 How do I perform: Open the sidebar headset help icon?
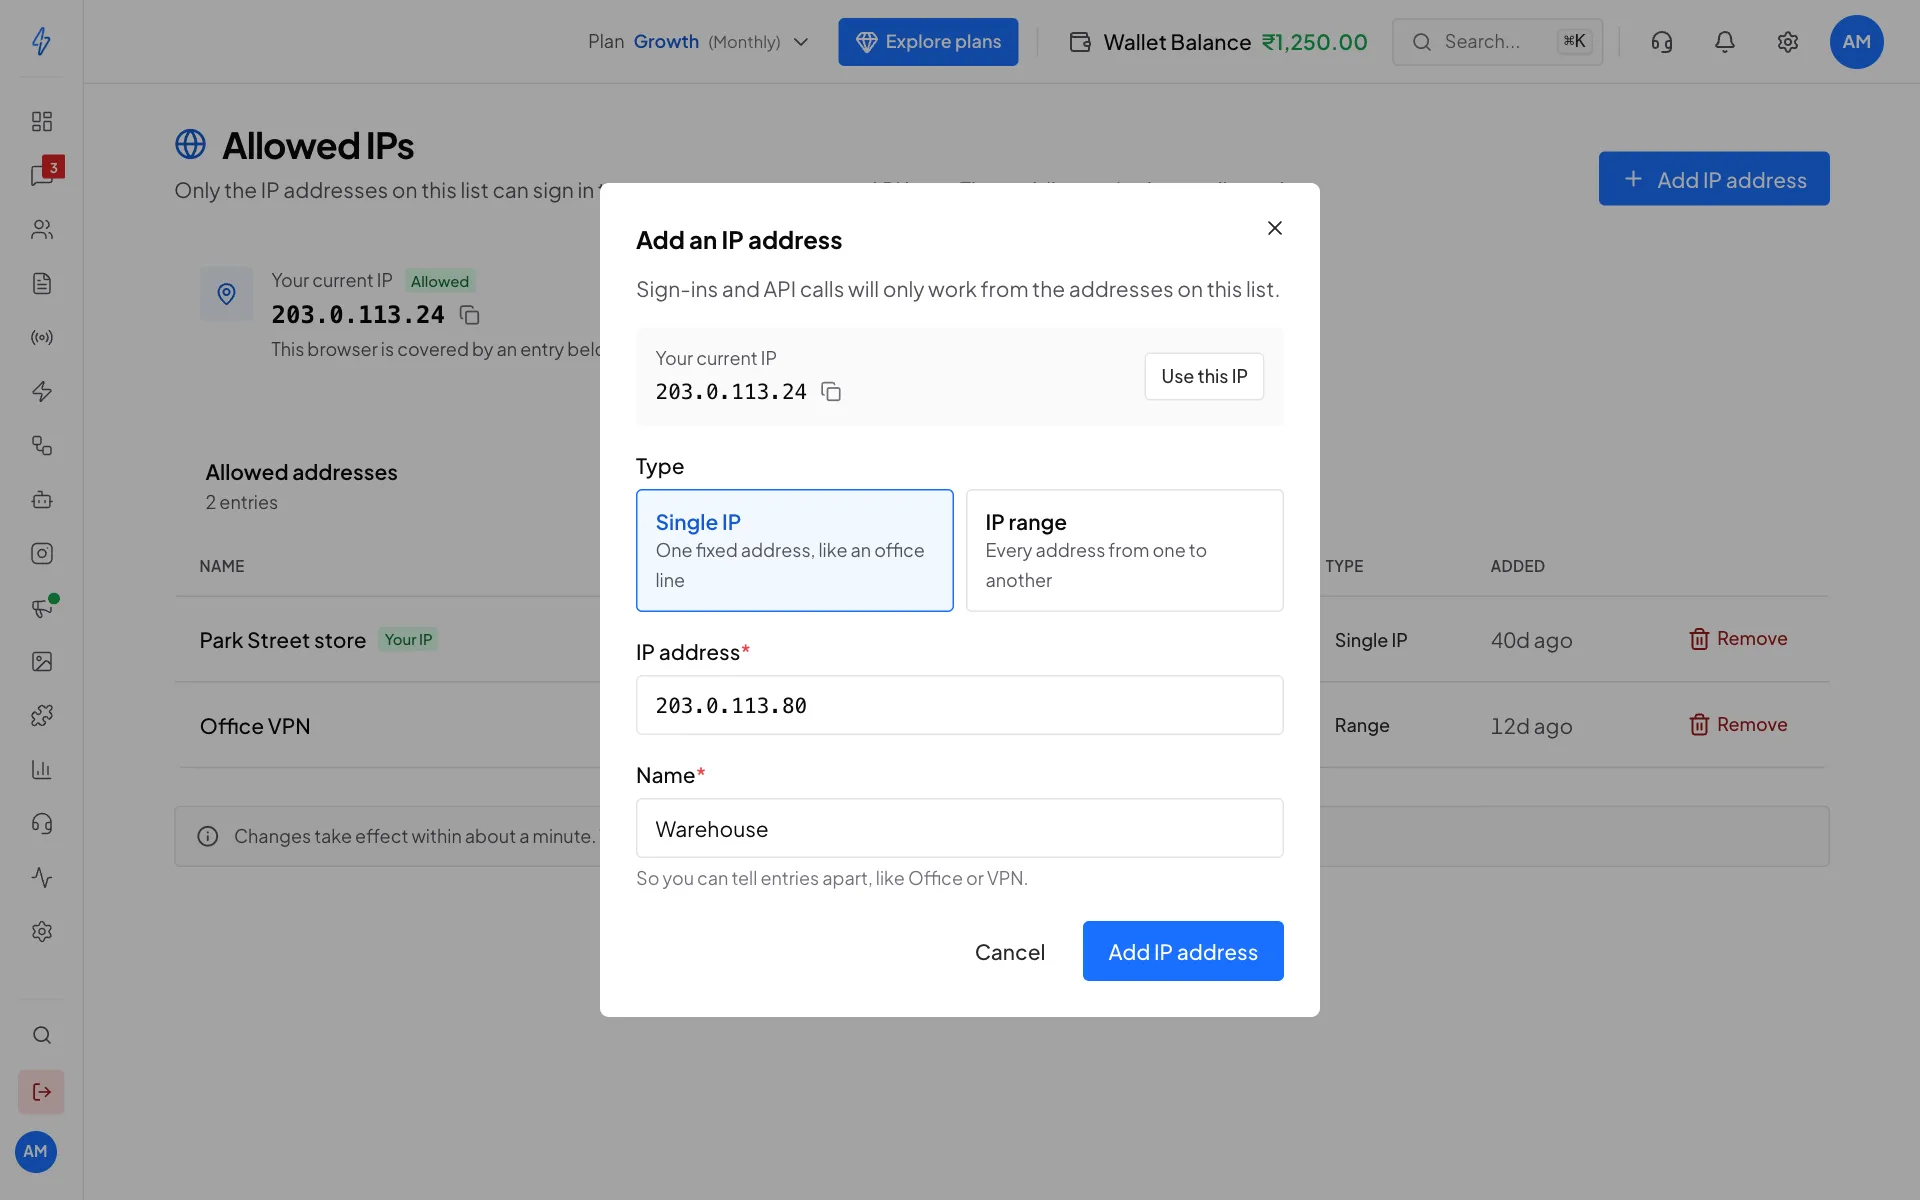pos(41,823)
